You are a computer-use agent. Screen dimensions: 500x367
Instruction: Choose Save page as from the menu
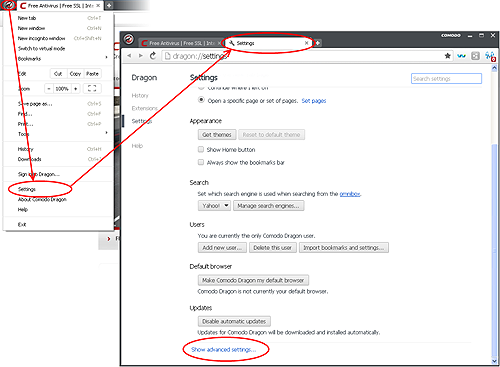tap(58, 104)
